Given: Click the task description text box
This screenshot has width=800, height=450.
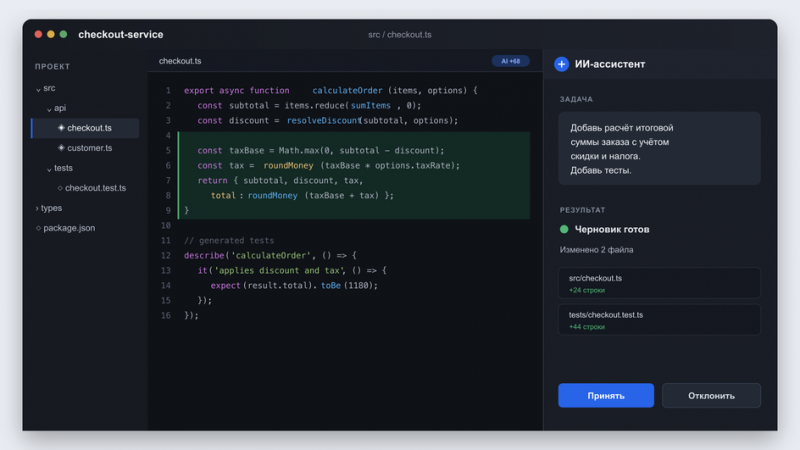Looking at the screenshot, I should (659, 148).
